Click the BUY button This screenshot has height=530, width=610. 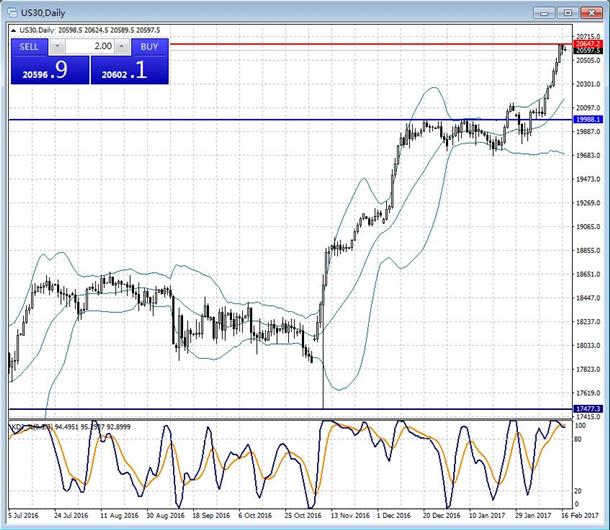point(150,47)
